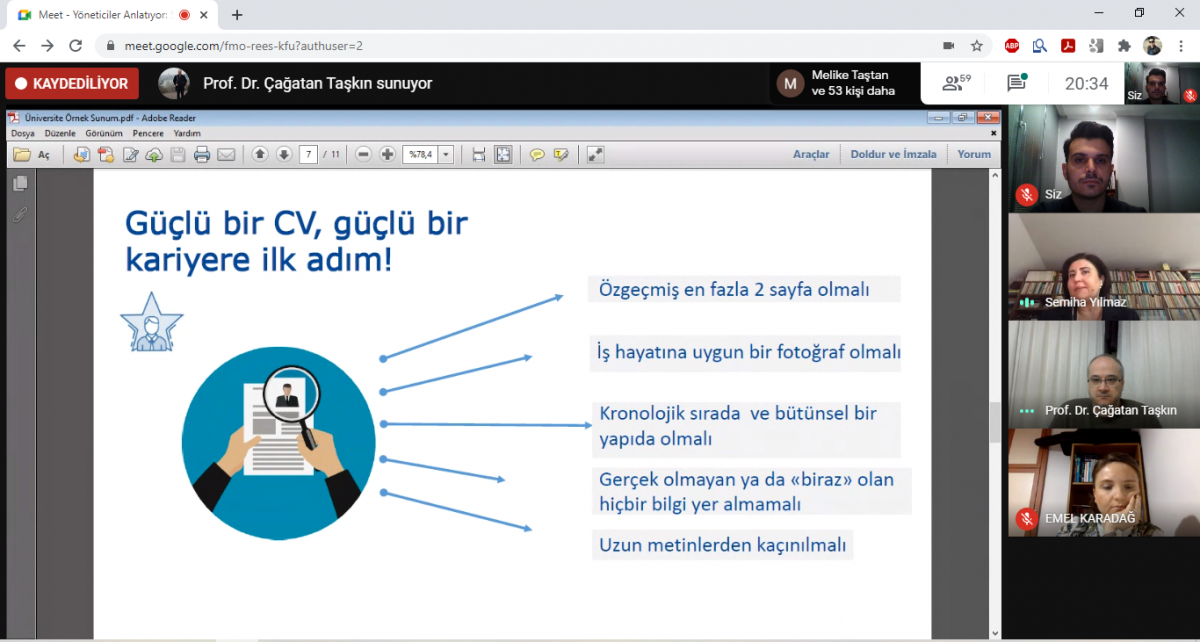Open the Yorum pane

tap(974, 154)
